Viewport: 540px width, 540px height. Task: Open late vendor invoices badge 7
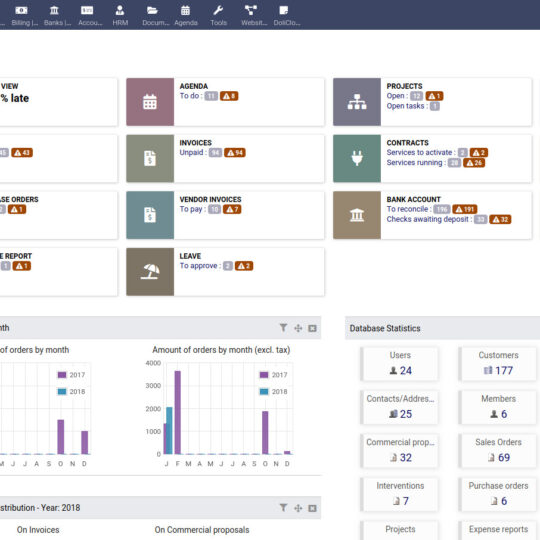pos(232,209)
